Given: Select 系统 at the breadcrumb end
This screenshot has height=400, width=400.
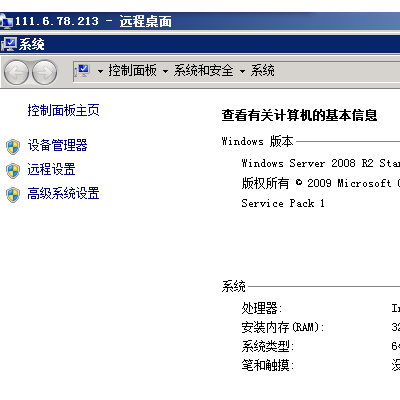Looking at the screenshot, I should tap(262, 71).
